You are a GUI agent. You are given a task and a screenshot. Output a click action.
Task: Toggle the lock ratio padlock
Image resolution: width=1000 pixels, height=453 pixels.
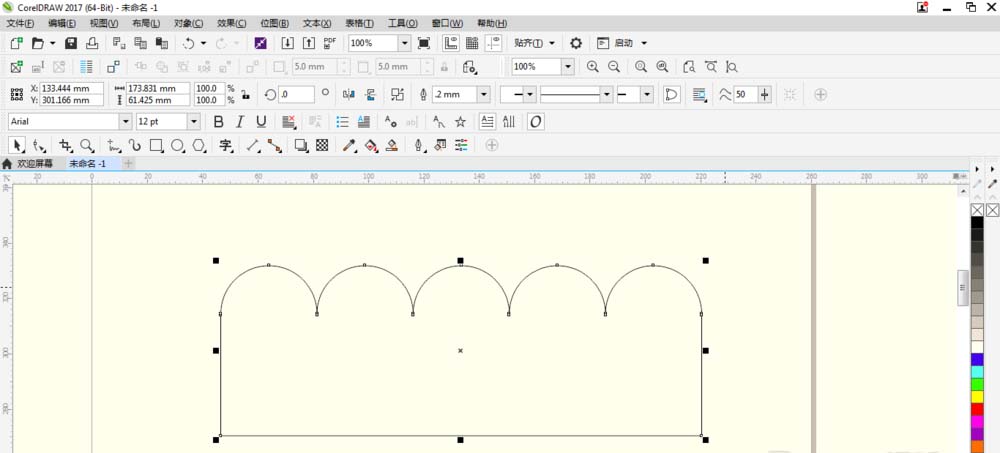243,94
